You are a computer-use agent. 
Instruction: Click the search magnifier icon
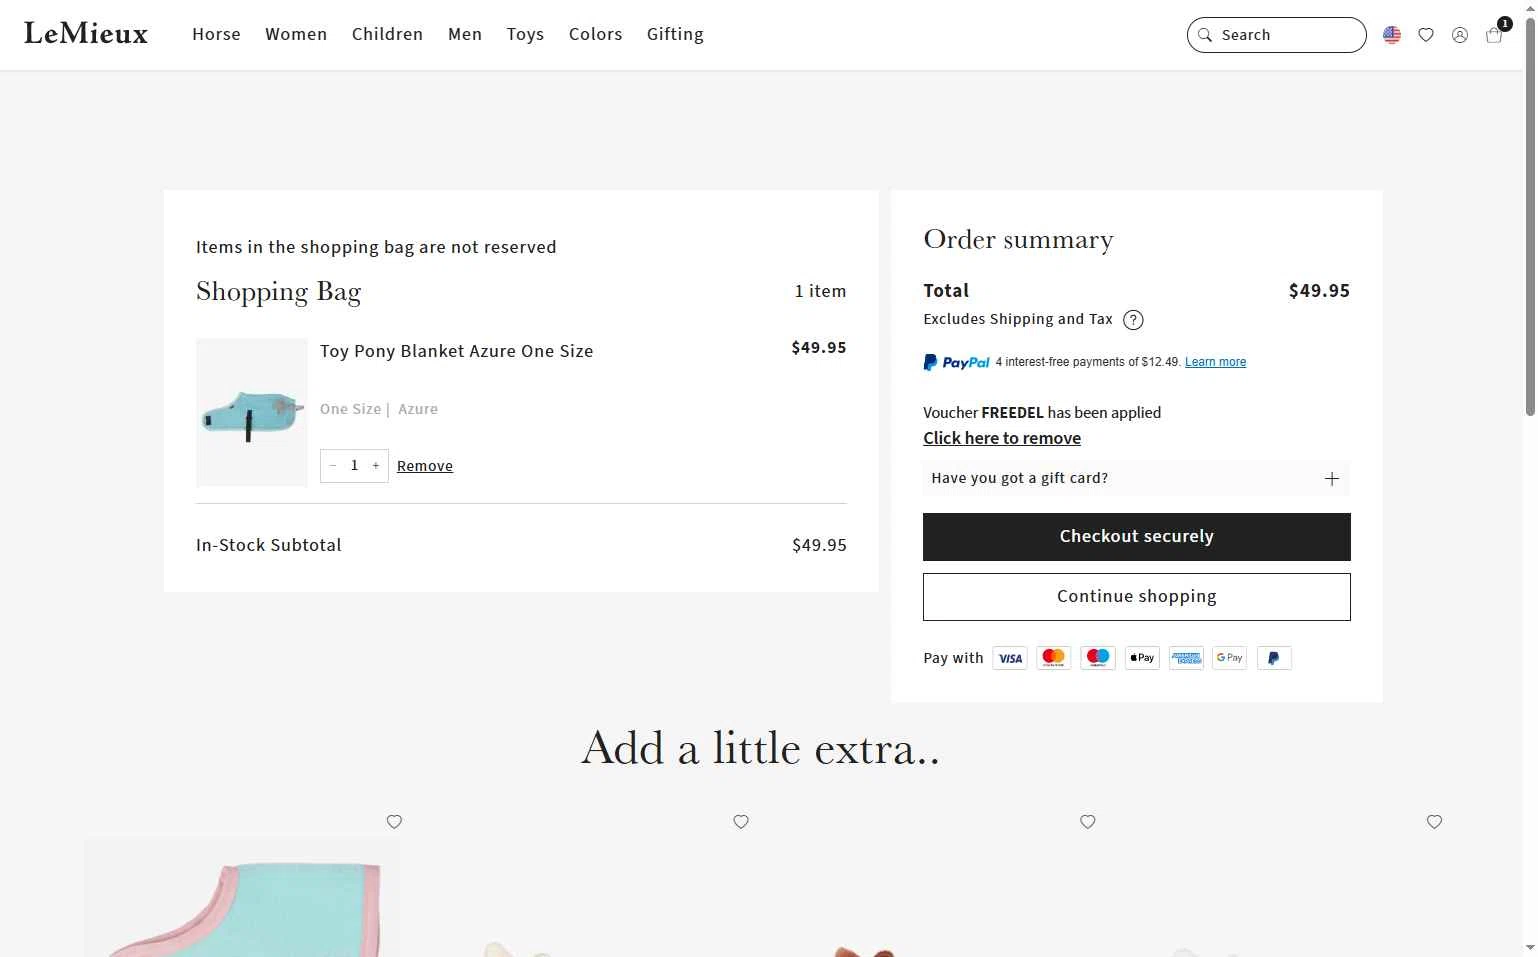pos(1205,35)
